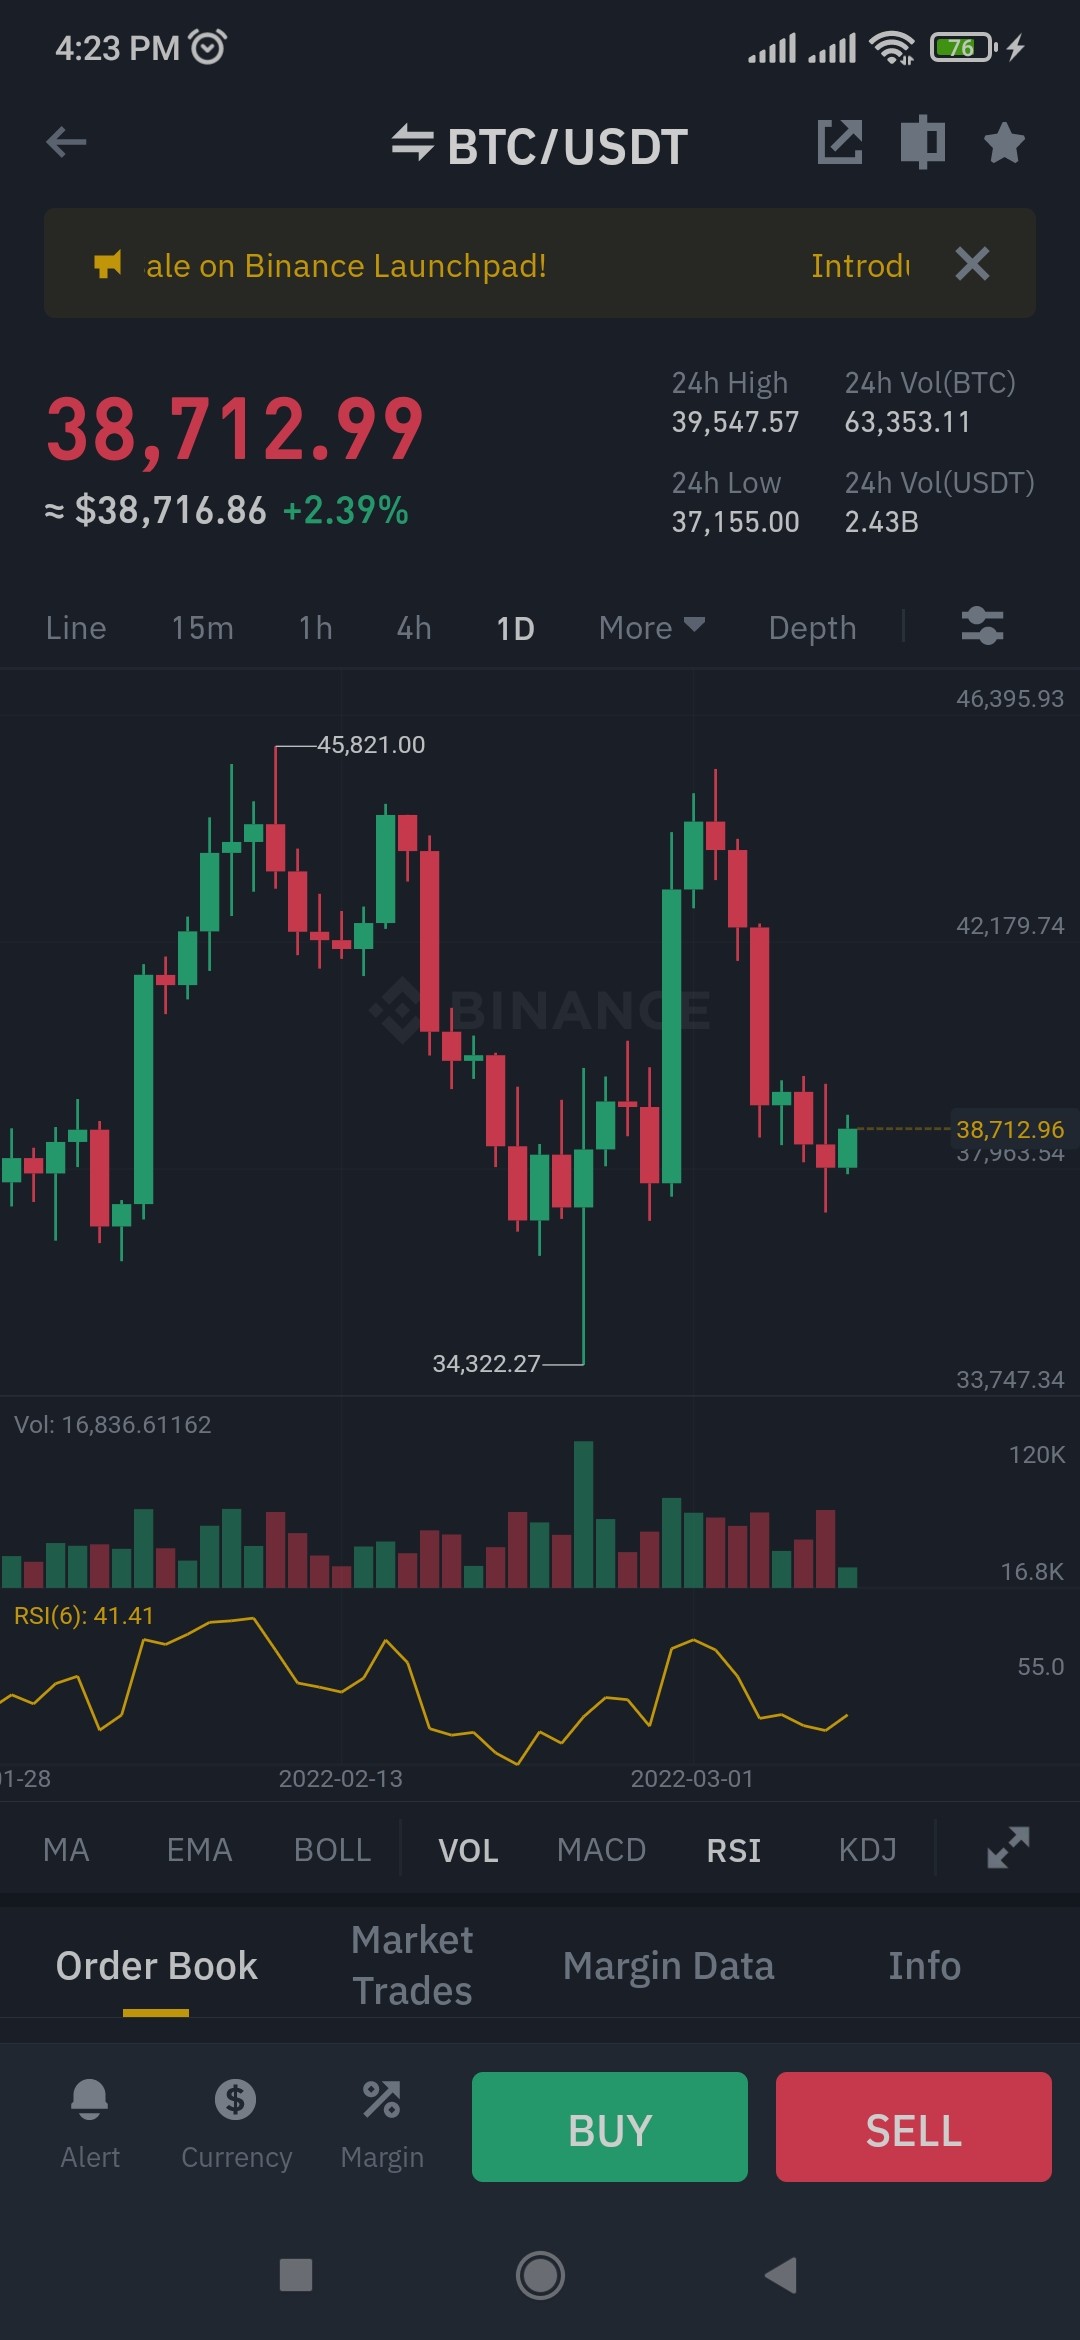Expand chart to fullscreen
The image size is (1080, 2340).
pos(1008,1848)
